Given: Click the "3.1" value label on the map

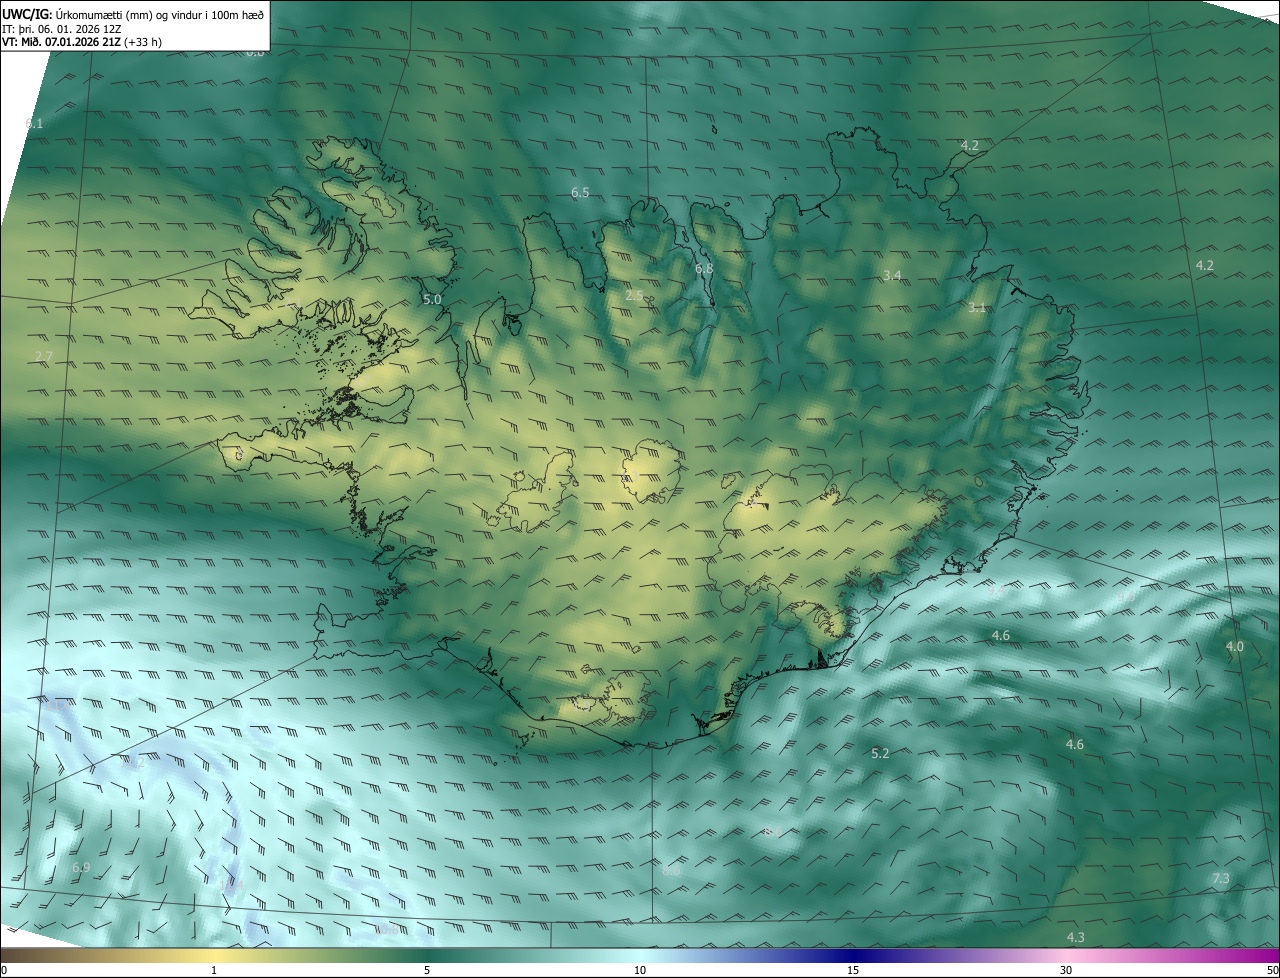Looking at the screenshot, I should tap(977, 308).
